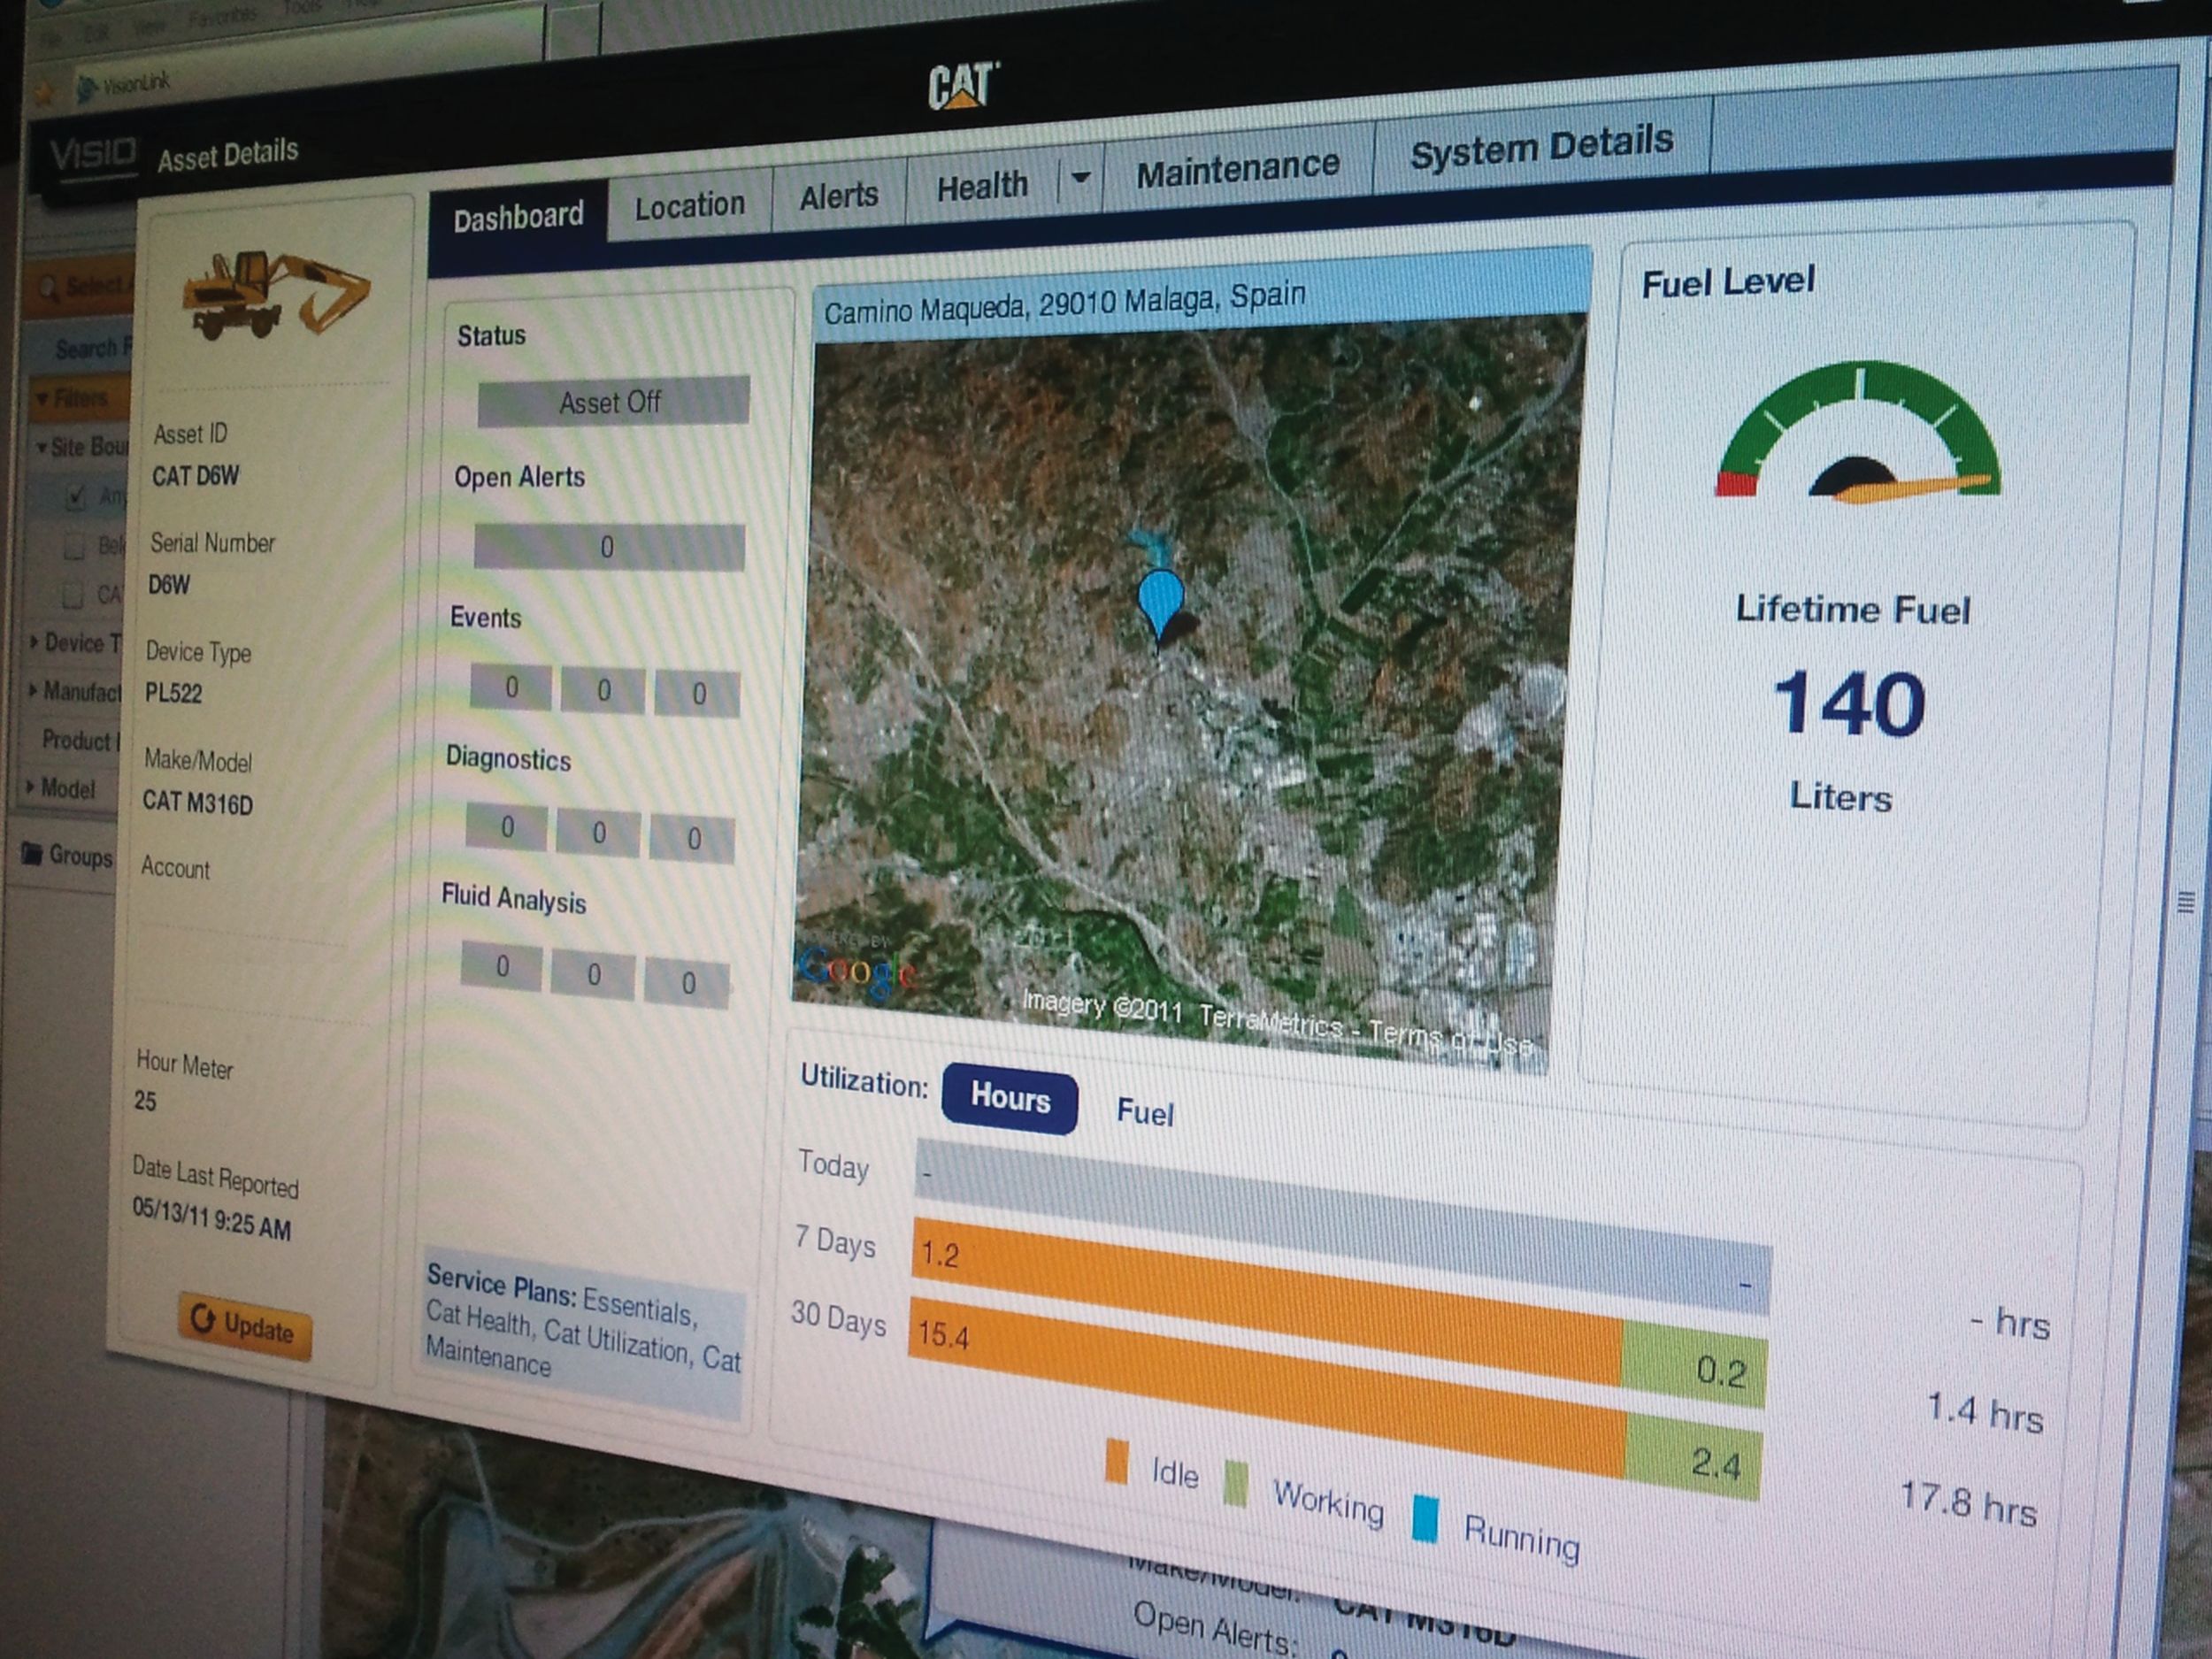The width and height of the screenshot is (2212, 1659).
Task: Click the Fluid Analysis label
Action: 514,898
